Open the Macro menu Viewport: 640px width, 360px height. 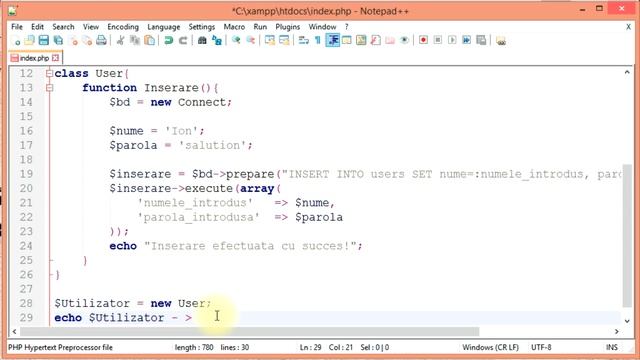(x=234, y=27)
